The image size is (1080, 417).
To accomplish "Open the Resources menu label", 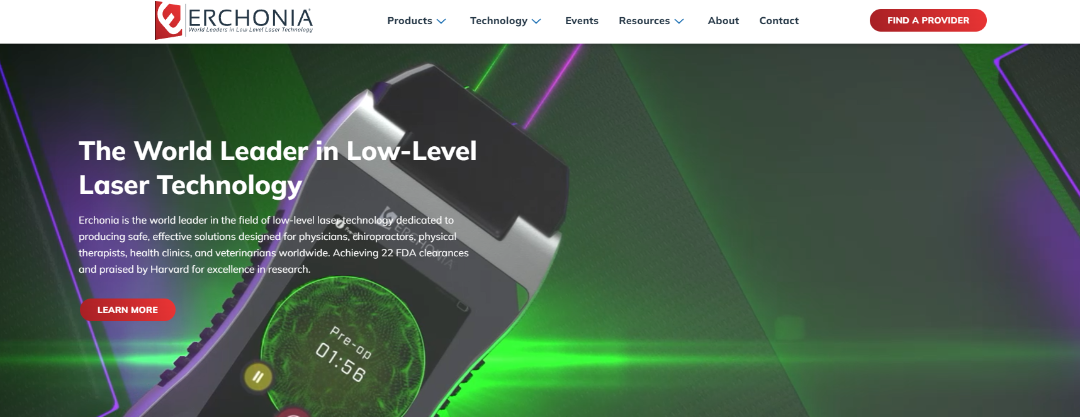I will click(644, 21).
